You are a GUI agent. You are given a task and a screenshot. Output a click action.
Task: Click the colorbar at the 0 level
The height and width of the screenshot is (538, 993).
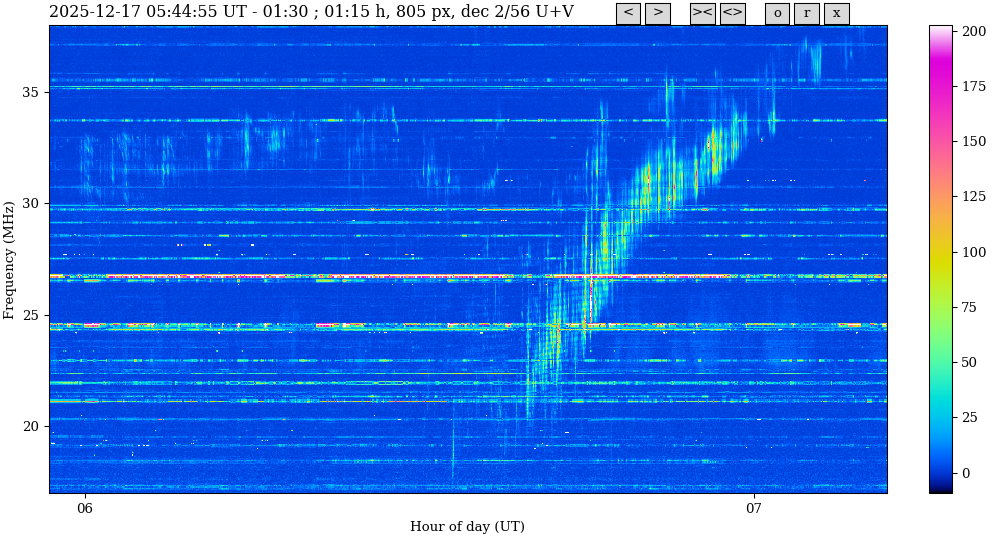pyautogui.click(x=940, y=472)
